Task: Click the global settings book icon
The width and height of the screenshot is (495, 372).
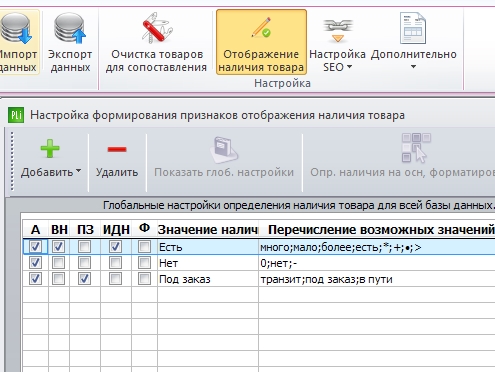Action: (224, 150)
